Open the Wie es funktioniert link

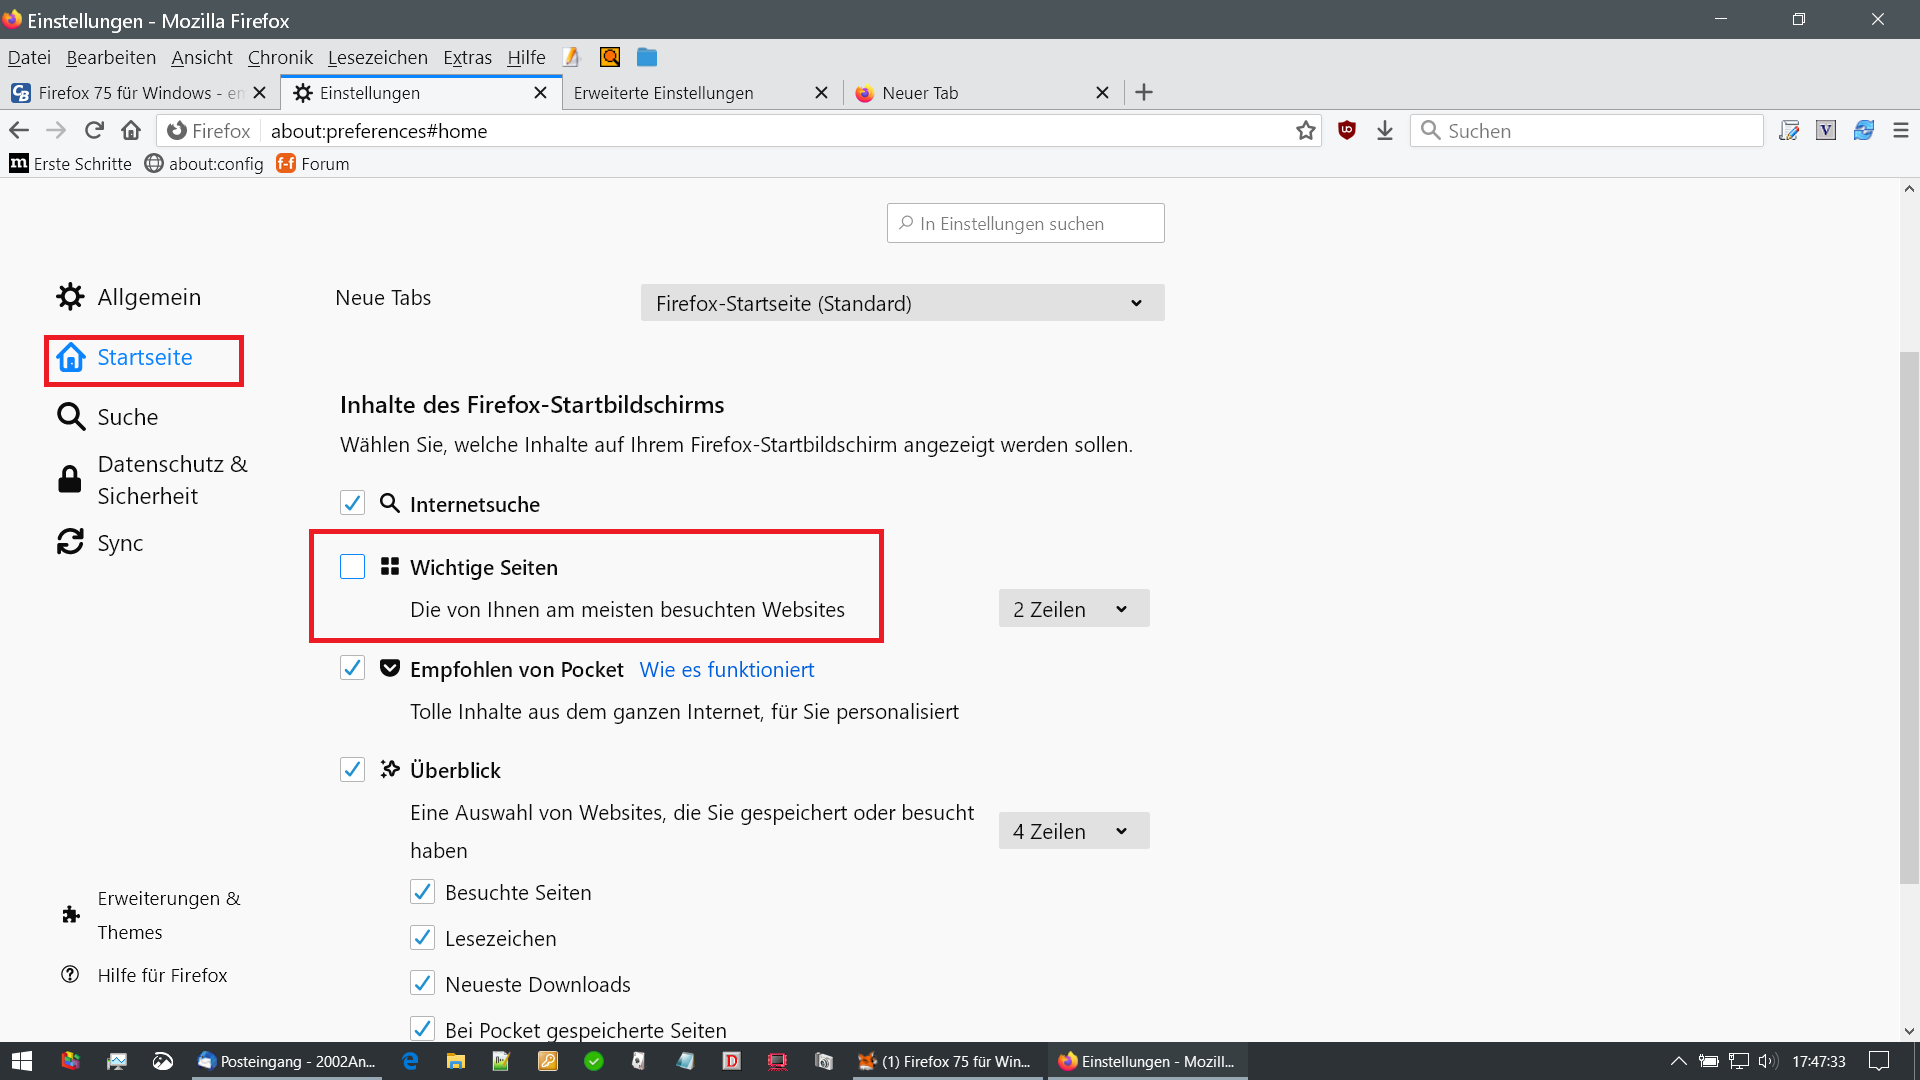tap(727, 670)
